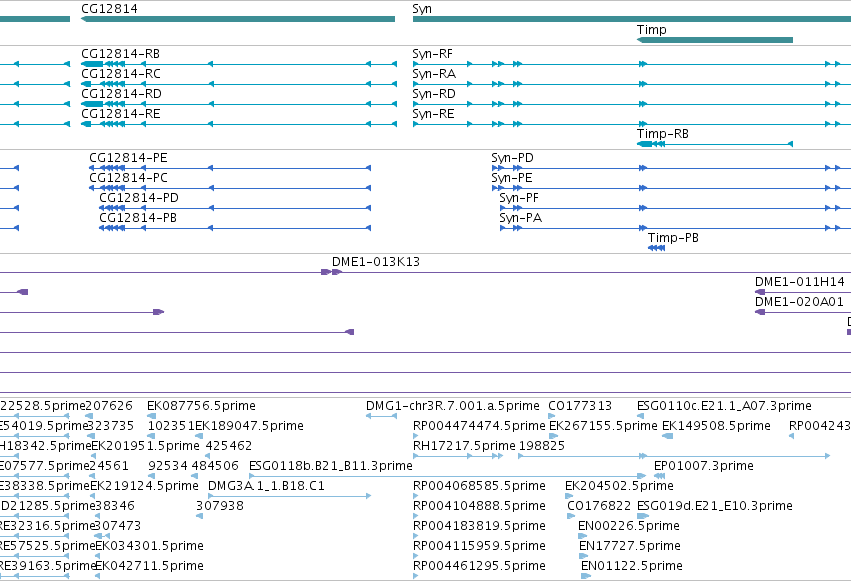Click the EK042711.5prime label
The height and width of the screenshot is (581, 851).
[149, 566]
